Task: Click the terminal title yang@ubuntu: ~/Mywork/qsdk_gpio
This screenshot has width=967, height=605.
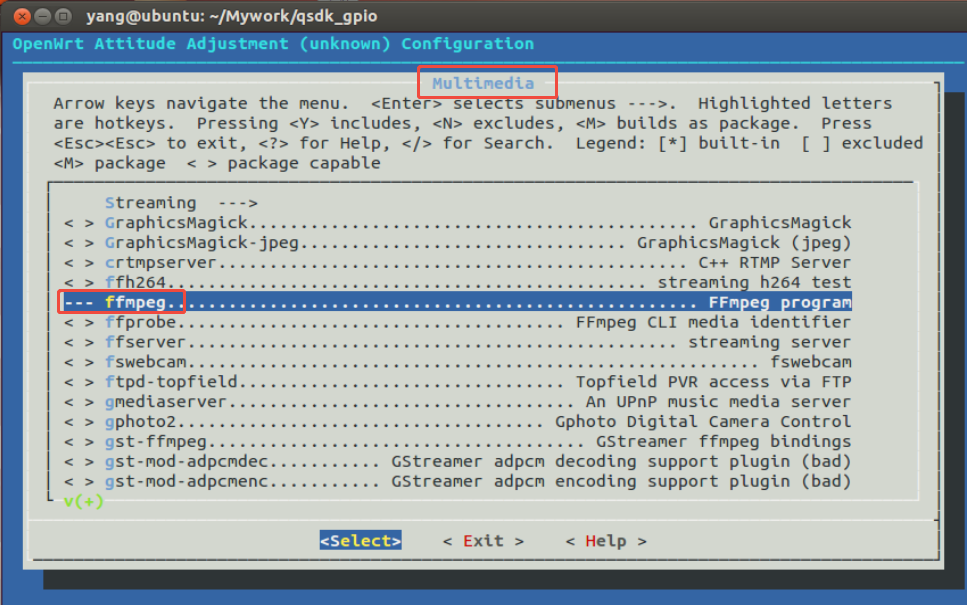Action: click(x=232, y=16)
